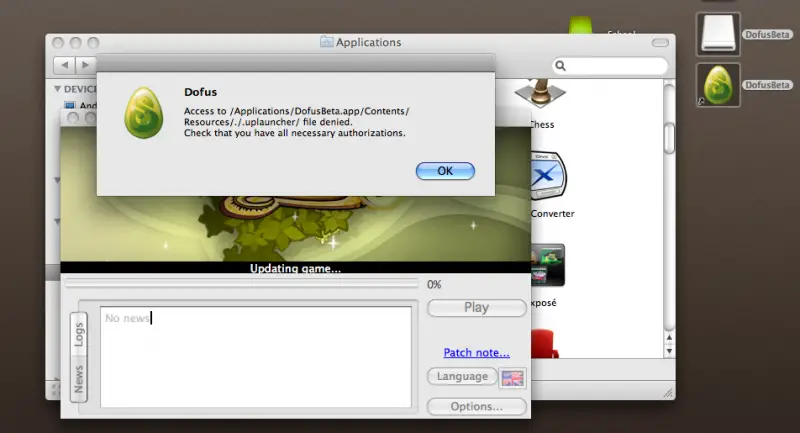This screenshot has width=800, height=433.
Task: Click the DofusBeta label beside the disk icon
Action: 767,35
